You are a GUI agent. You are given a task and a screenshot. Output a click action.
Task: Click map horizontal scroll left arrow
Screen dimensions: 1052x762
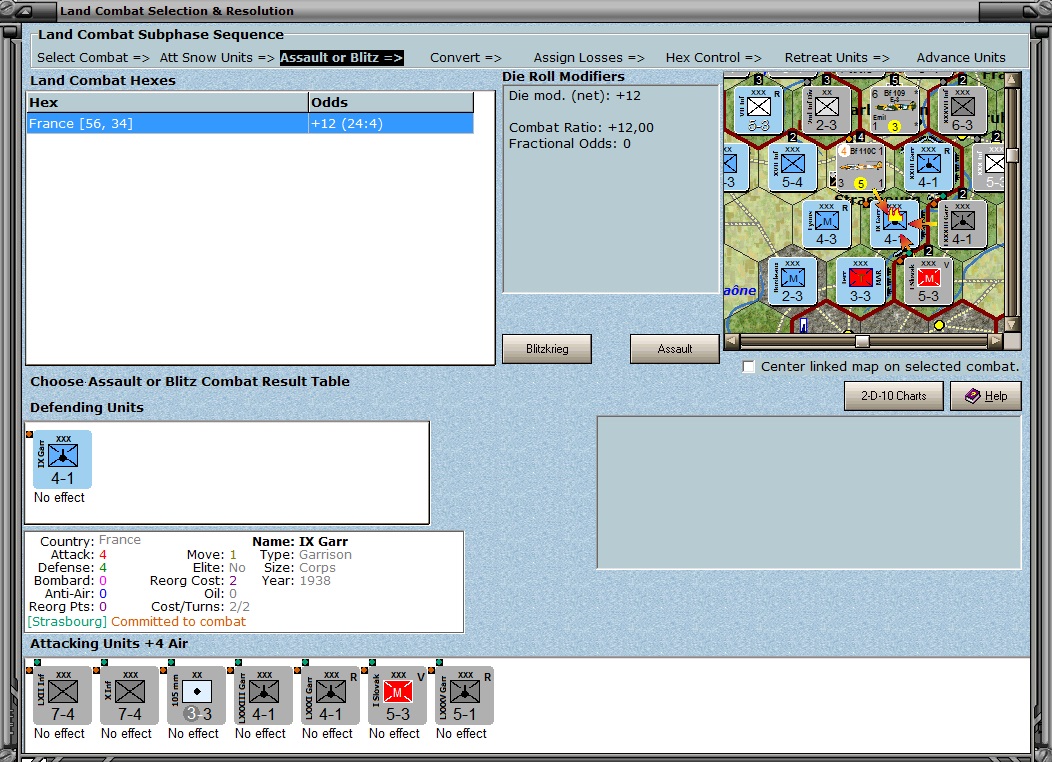[732, 341]
